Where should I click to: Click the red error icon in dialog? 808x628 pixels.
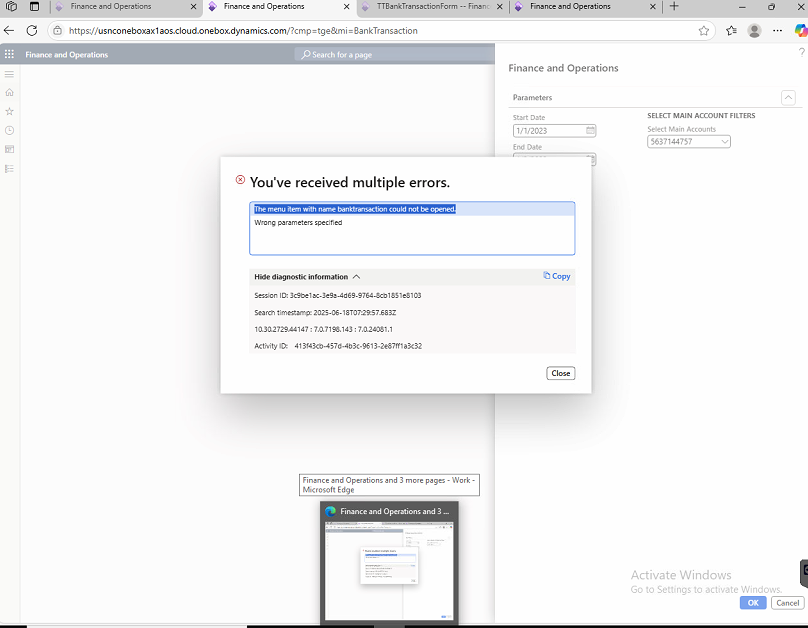click(x=240, y=179)
